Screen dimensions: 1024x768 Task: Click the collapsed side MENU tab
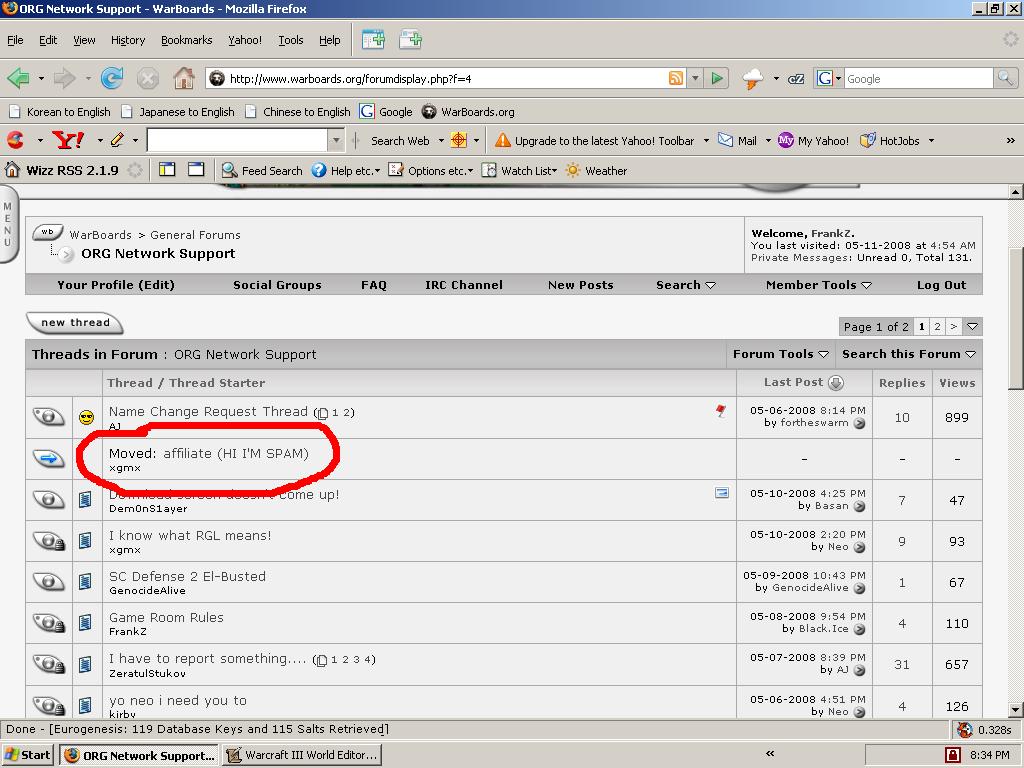tap(8, 224)
